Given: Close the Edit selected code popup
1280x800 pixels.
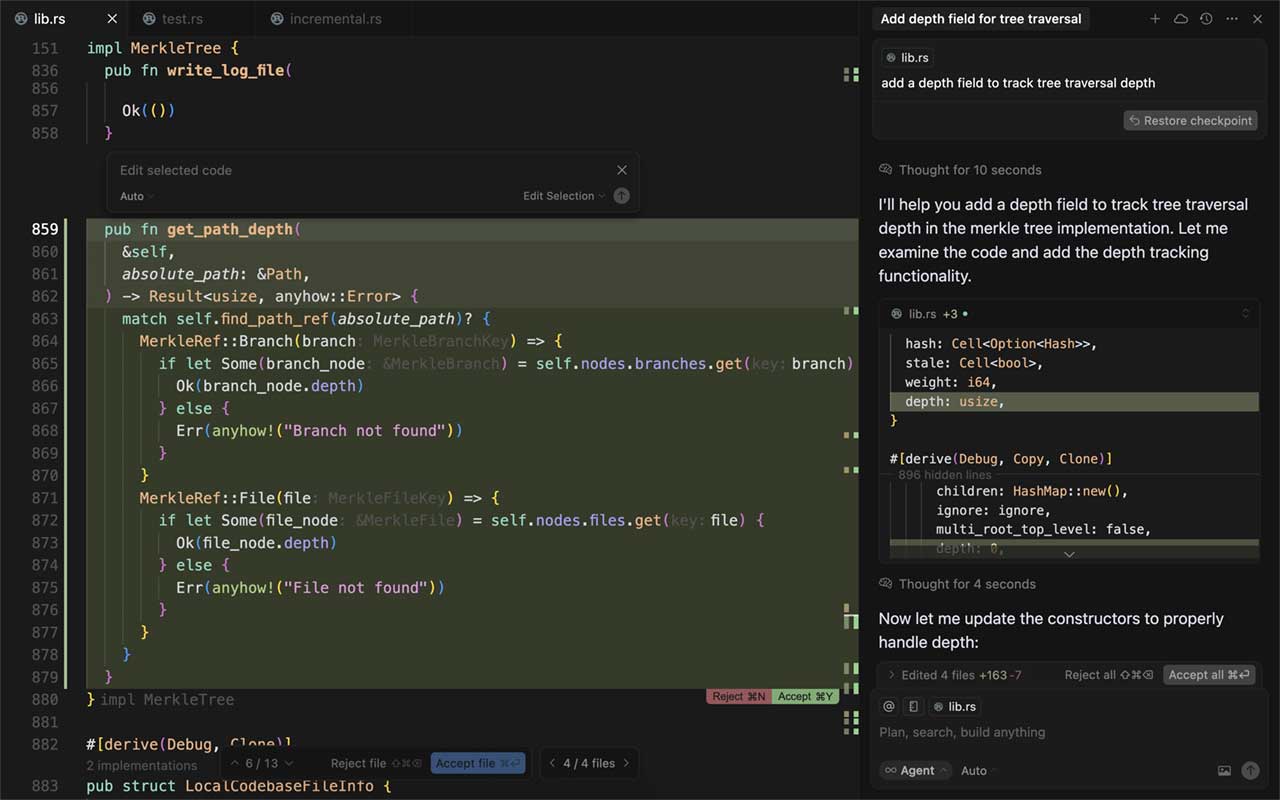Looking at the screenshot, I should [x=622, y=170].
